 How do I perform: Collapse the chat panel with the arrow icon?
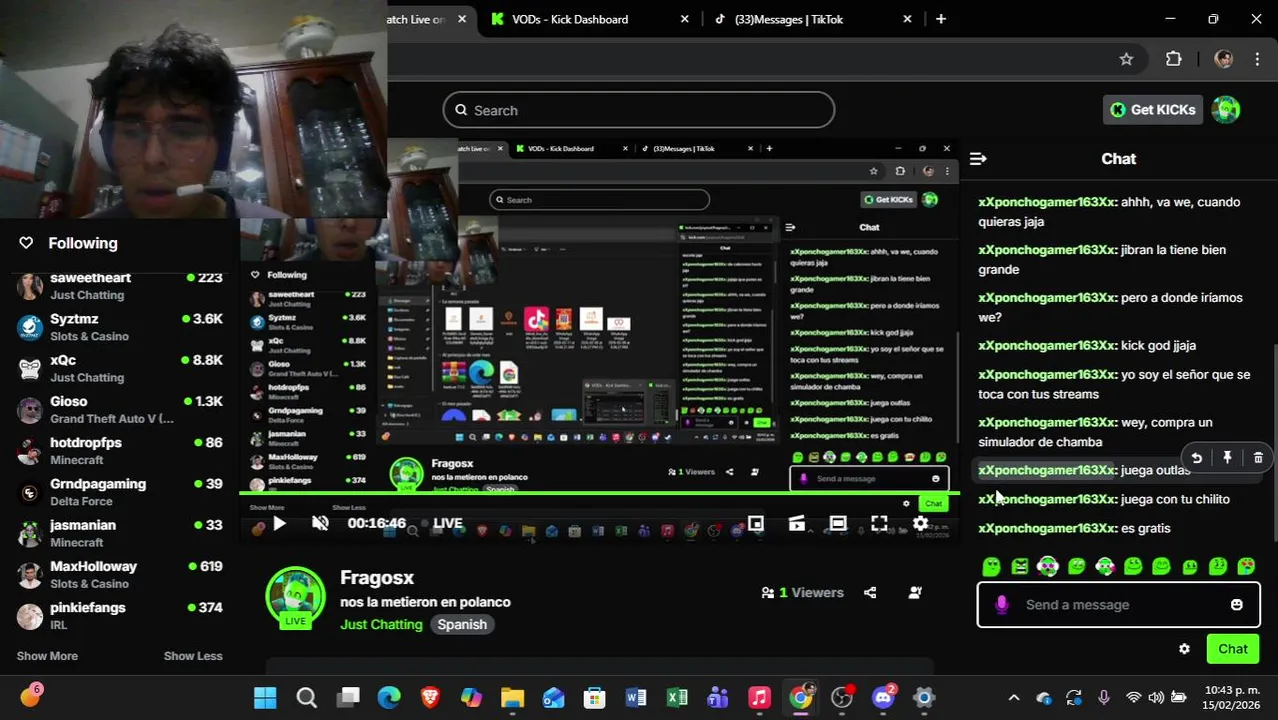click(978, 159)
